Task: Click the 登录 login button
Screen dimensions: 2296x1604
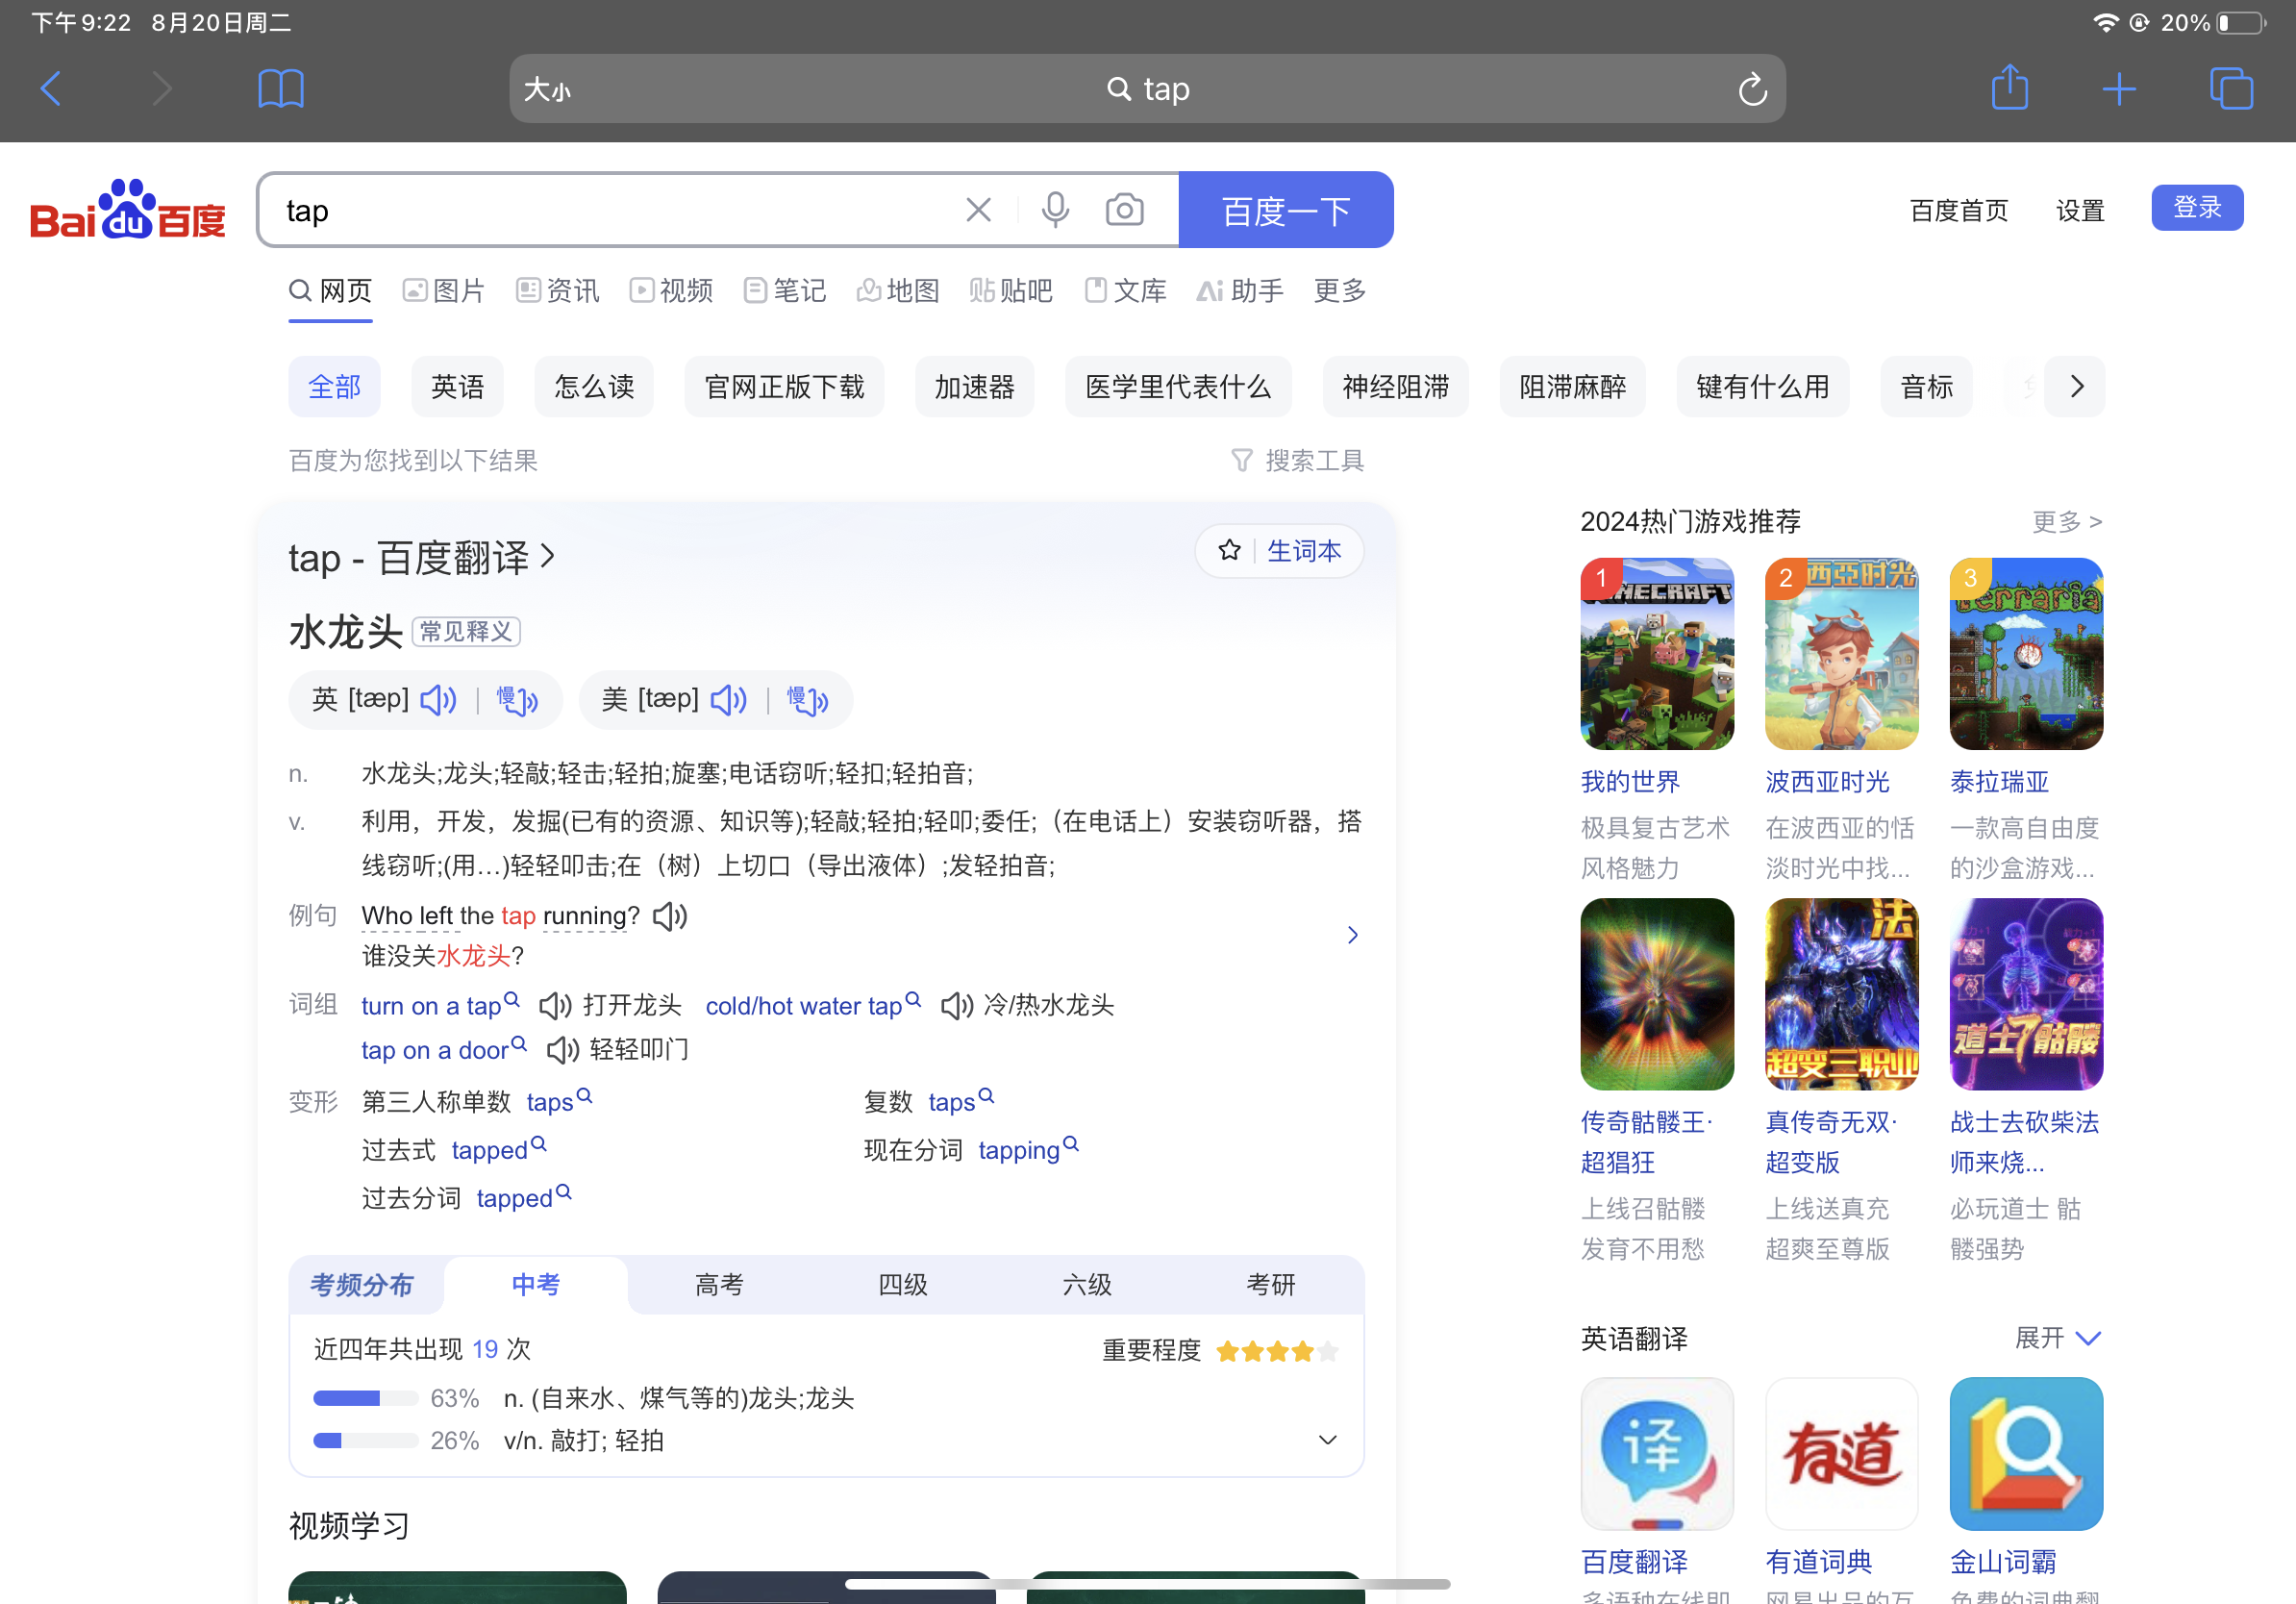Action: [2197, 207]
